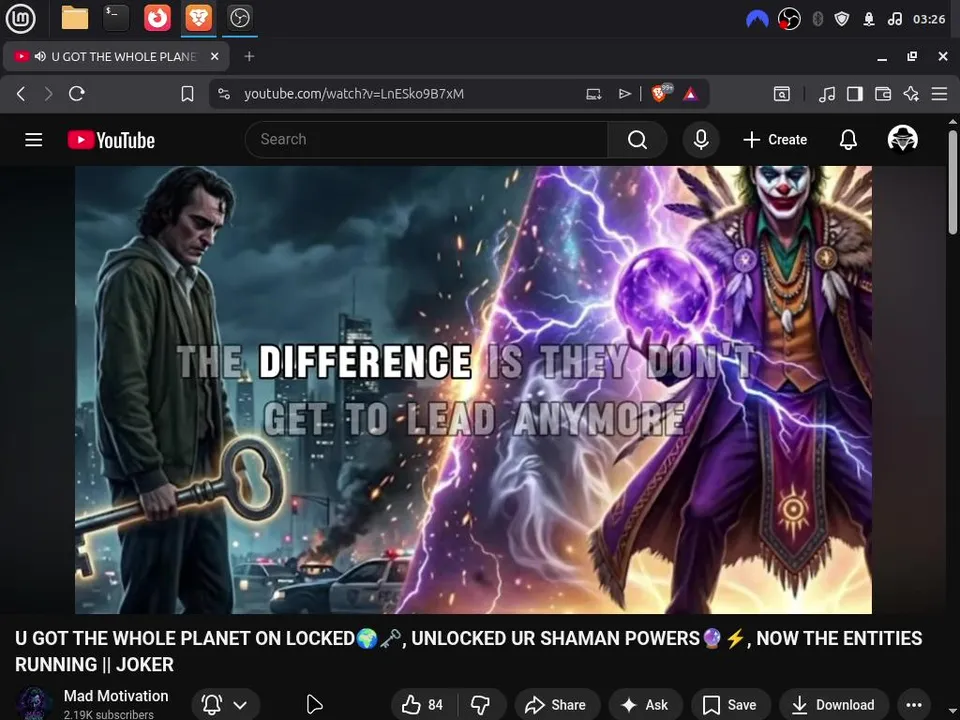Close the YouTube browser tab

(x=214, y=56)
